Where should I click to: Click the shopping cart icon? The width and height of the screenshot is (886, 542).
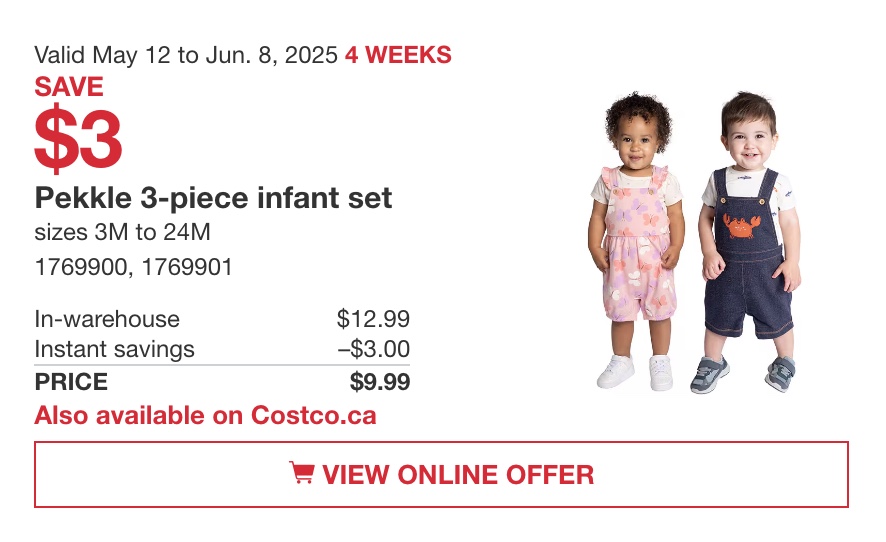[302, 472]
